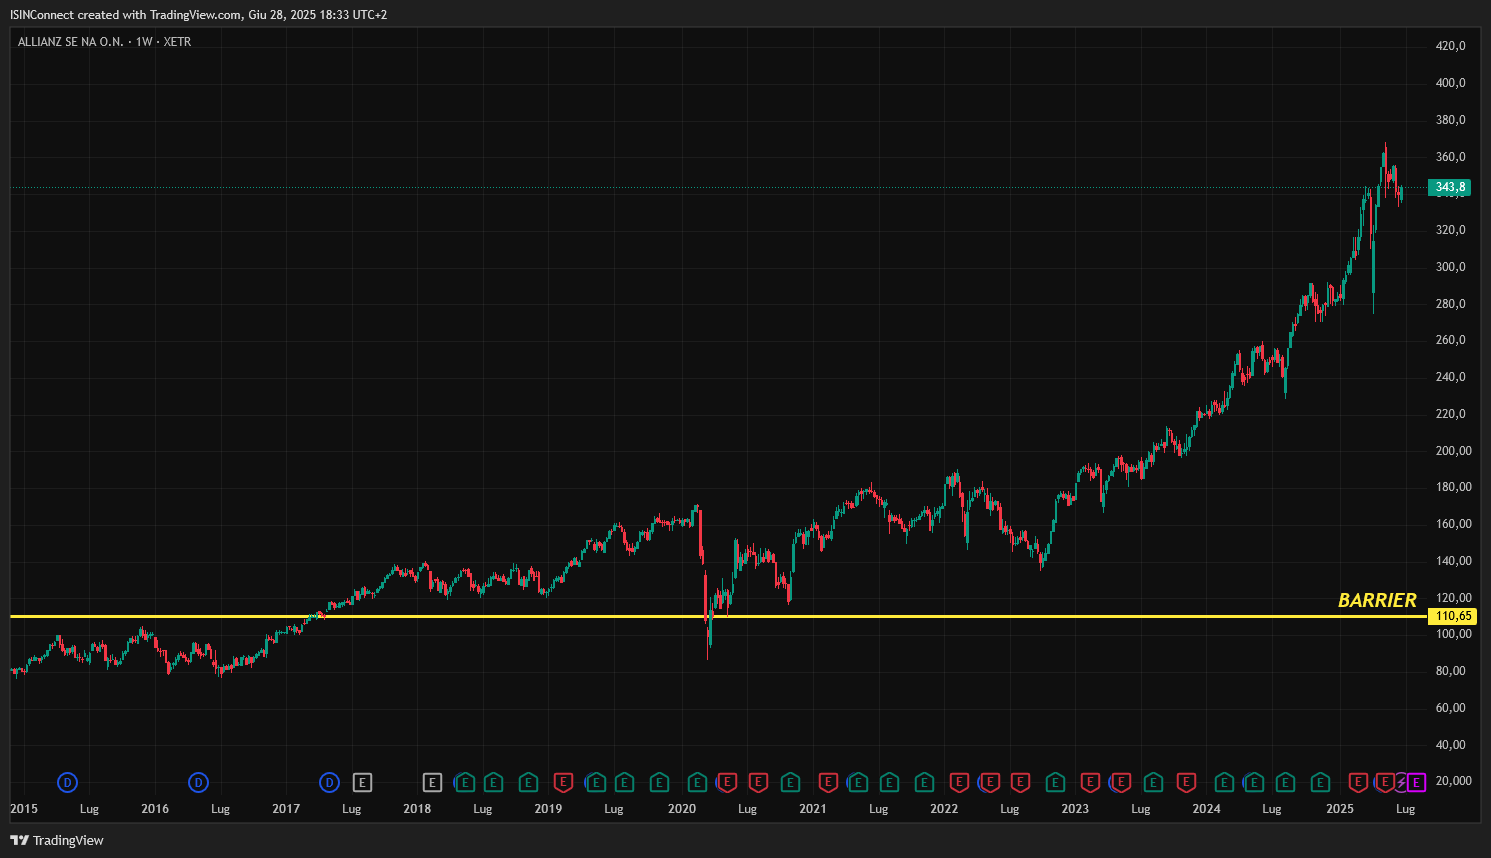Select the first green E marker after 2018
Screen dimensions: 1491x858
pyautogui.click(x=465, y=782)
